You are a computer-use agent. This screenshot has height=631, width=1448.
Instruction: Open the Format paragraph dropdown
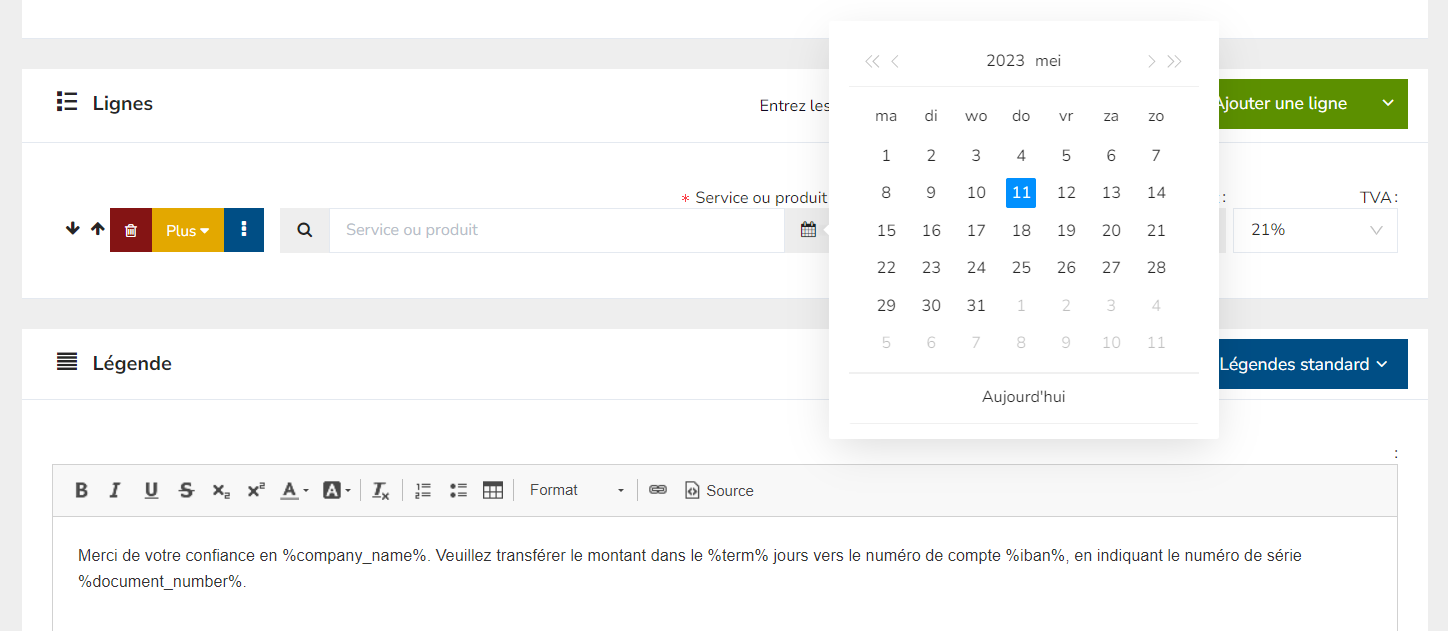576,490
